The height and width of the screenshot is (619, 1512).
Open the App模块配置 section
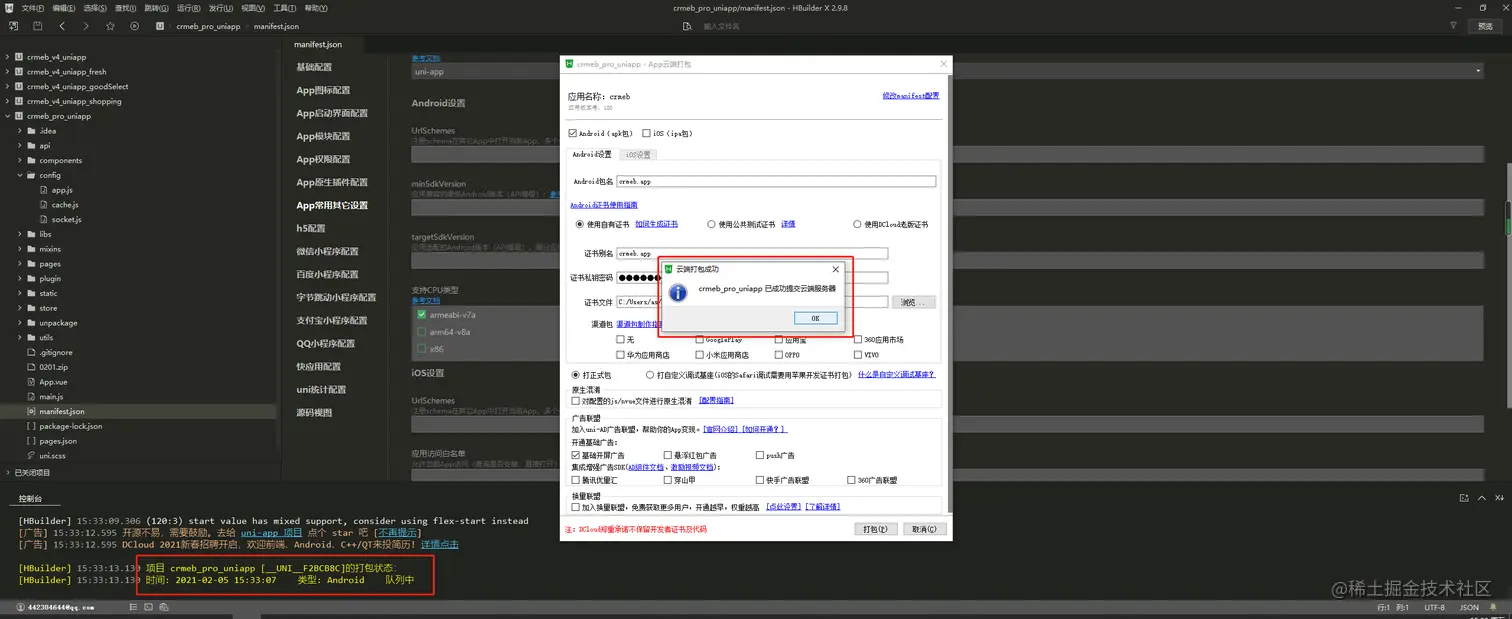coord(323,136)
